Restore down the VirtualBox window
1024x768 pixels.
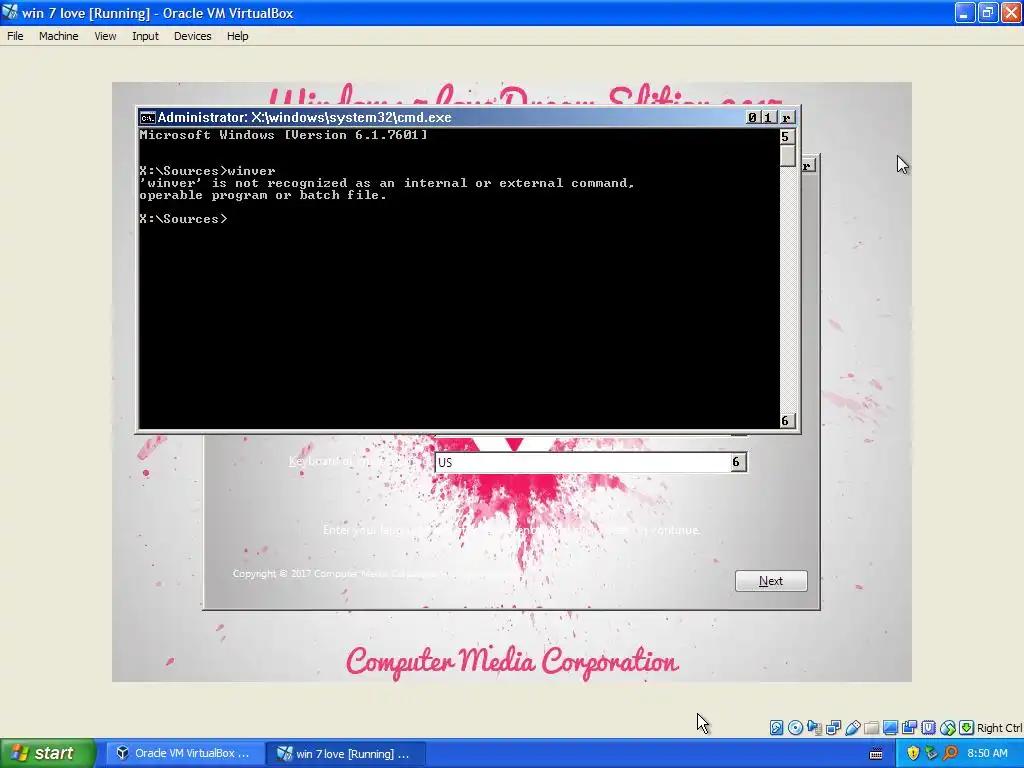(987, 12)
